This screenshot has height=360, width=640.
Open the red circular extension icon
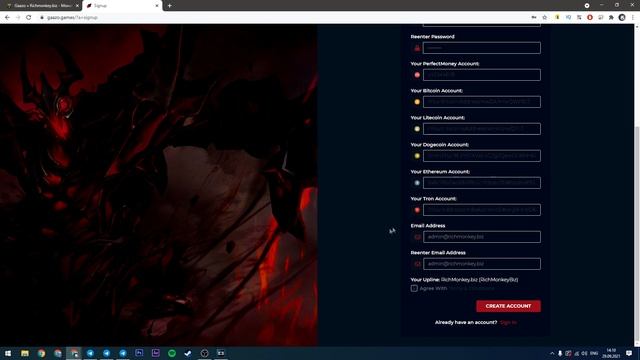(x=590, y=18)
